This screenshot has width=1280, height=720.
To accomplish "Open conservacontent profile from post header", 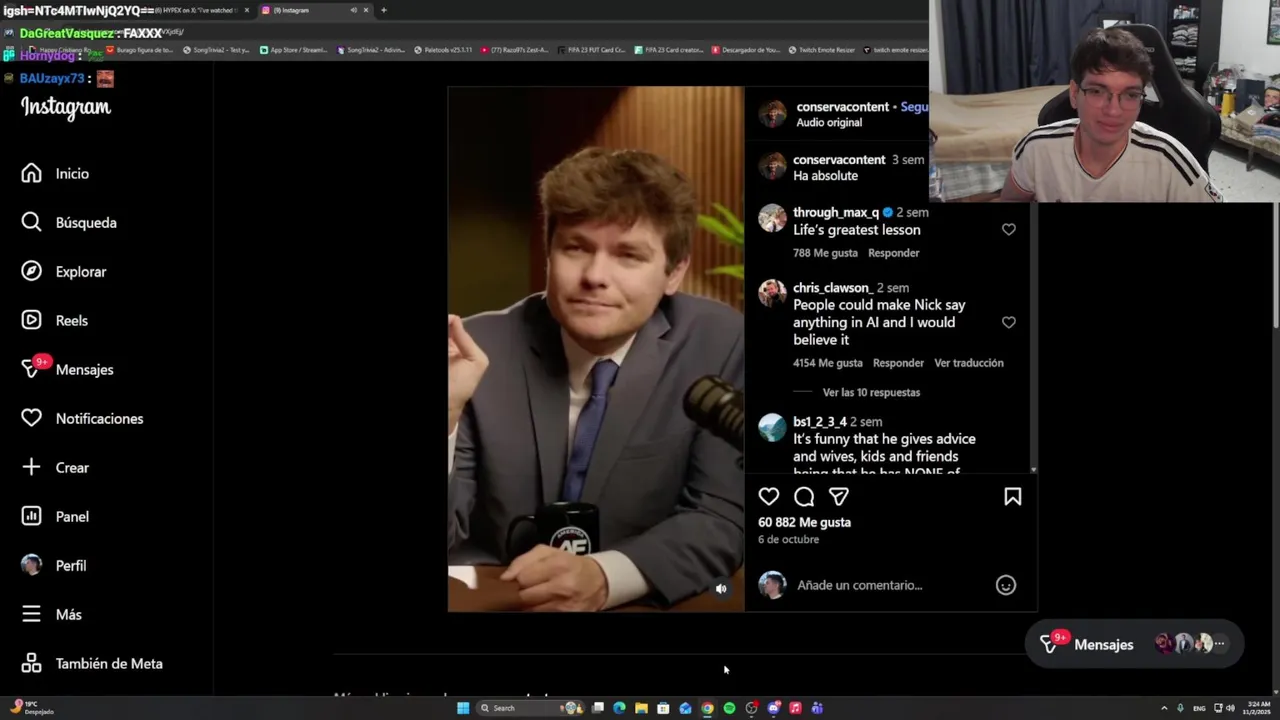I will (842, 107).
